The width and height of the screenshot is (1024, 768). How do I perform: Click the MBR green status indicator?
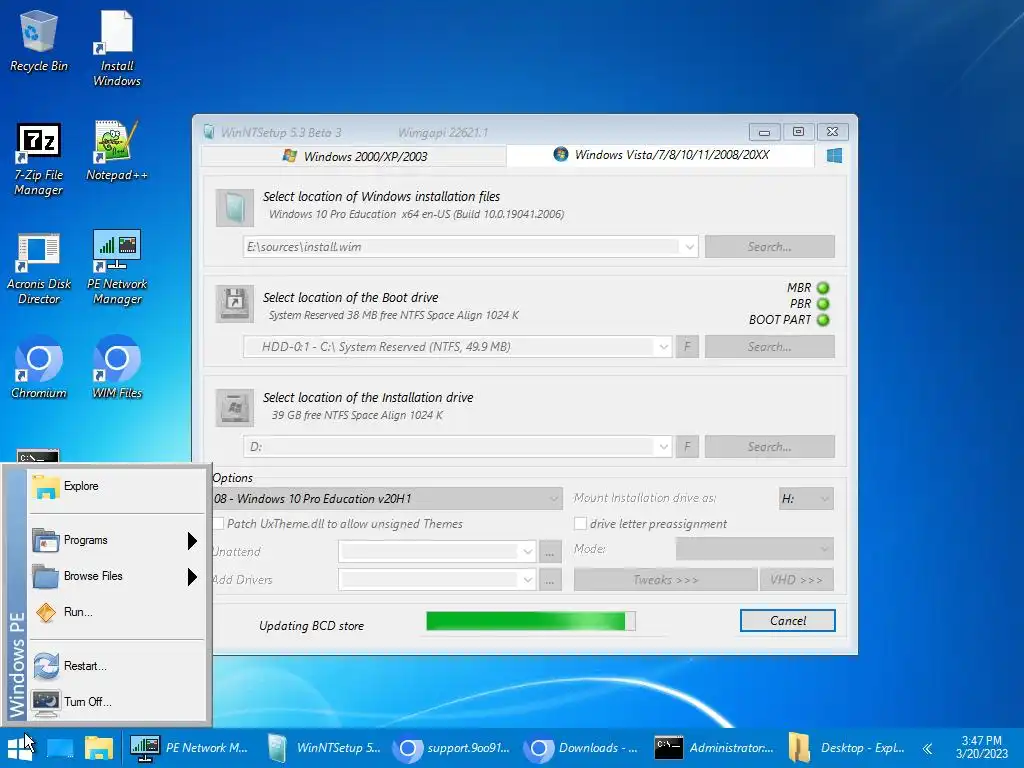823,287
